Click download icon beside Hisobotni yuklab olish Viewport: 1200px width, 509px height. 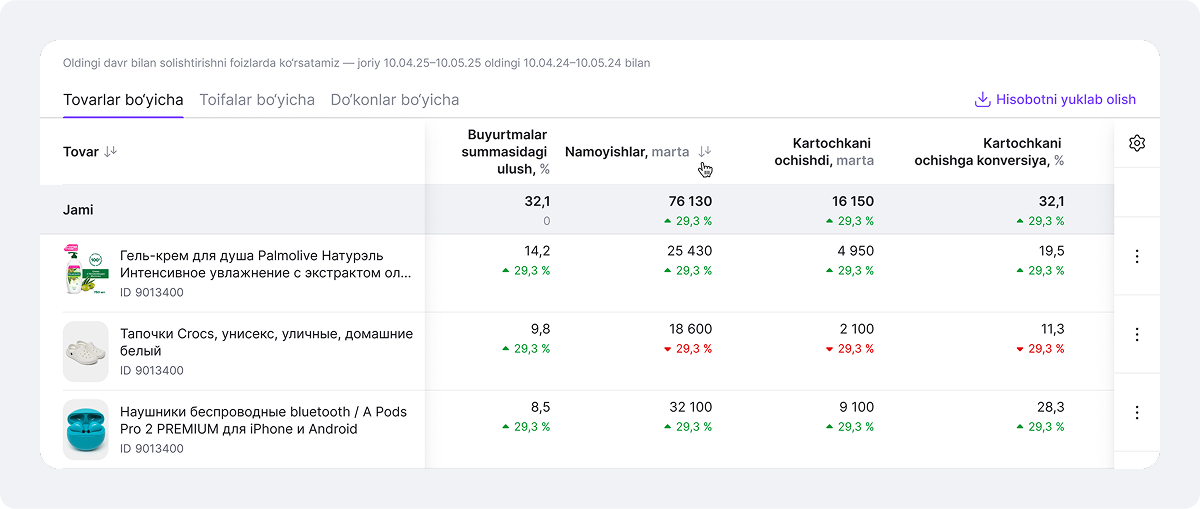982,99
